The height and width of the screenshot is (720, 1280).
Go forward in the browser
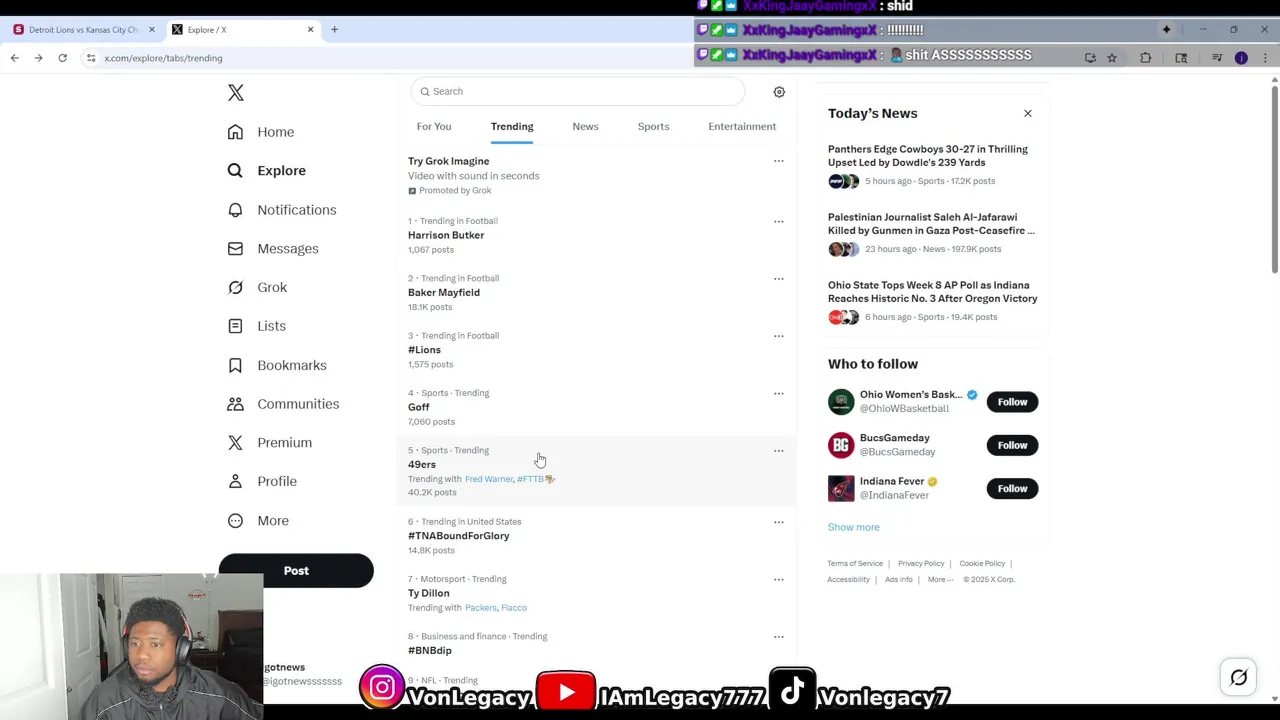point(38,58)
